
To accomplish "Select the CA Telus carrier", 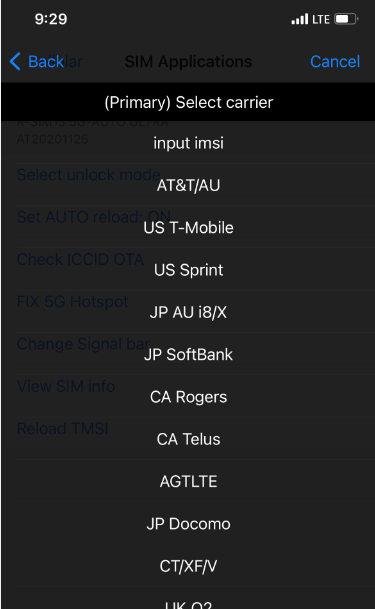I will tap(188, 439).
